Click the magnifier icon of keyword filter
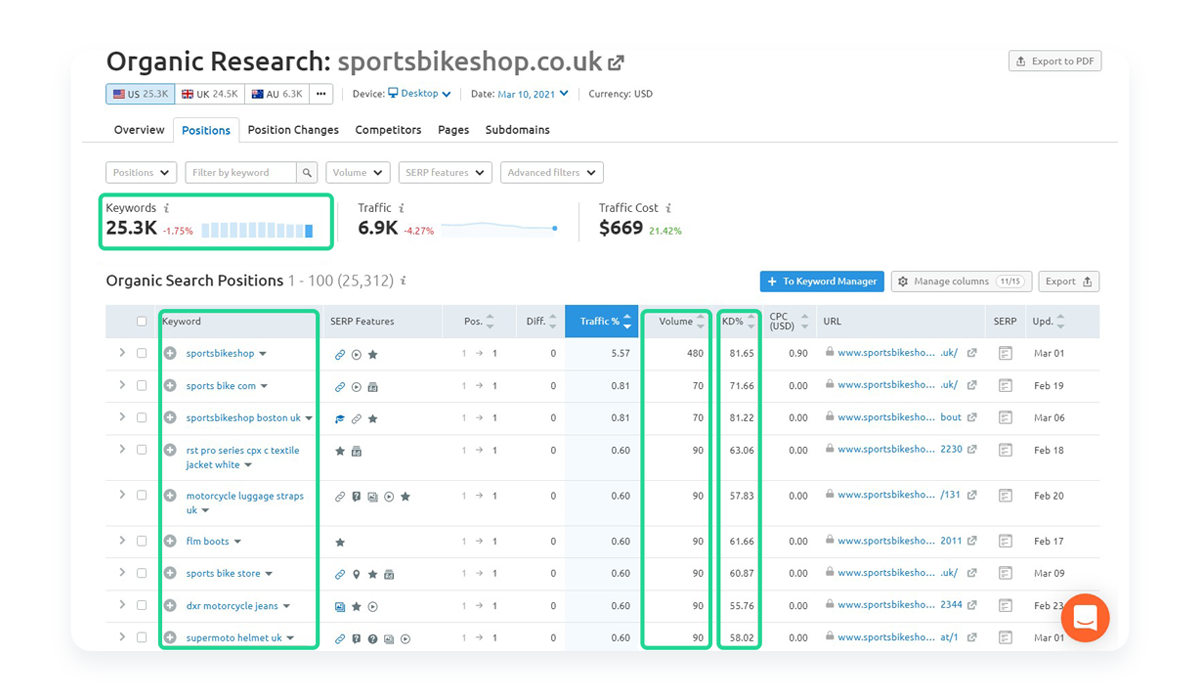This screenshot has width=1200, height=700. pos(308,172)
